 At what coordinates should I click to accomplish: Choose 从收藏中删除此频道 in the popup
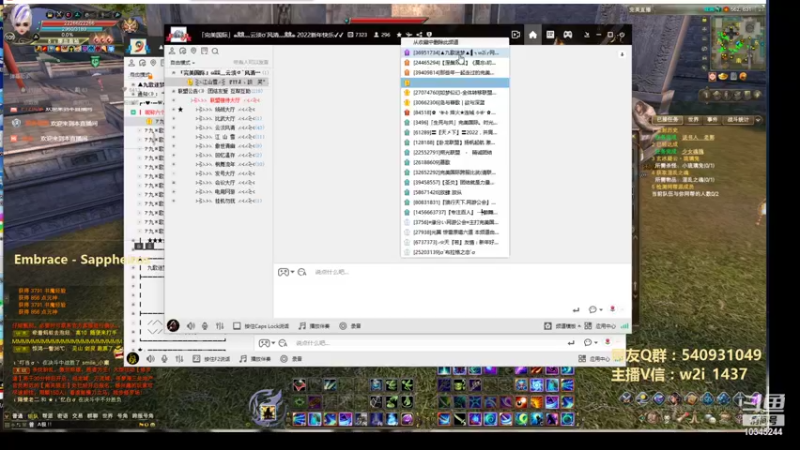(455, 42)
